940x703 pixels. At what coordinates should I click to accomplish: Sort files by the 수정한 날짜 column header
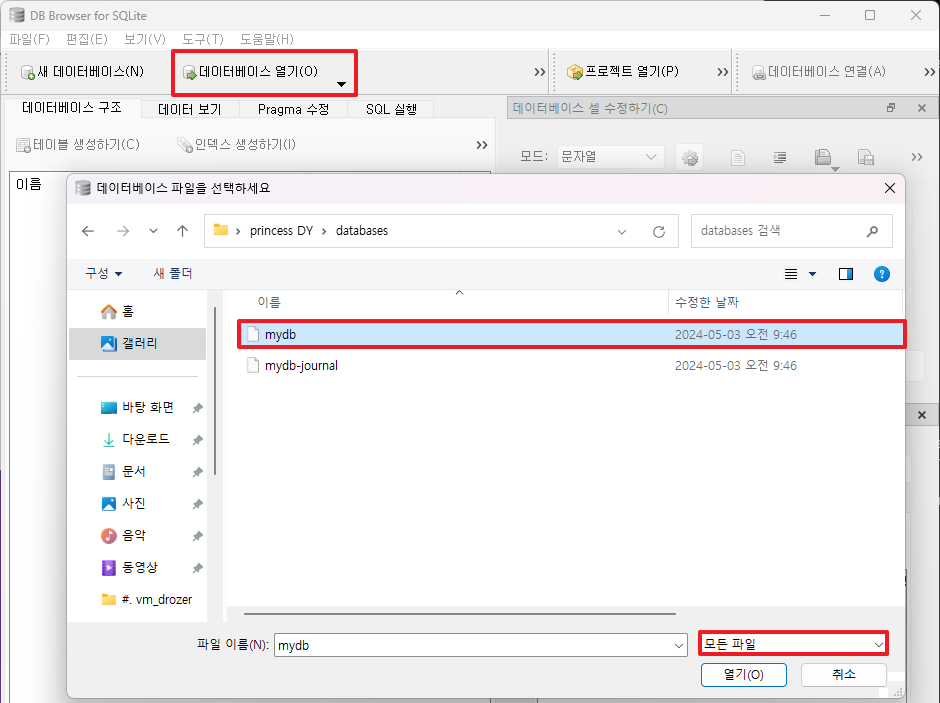(x=707, y=303)
